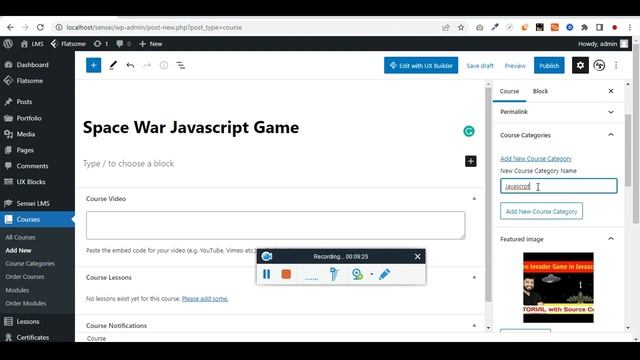Open Modules submenu item

(x=17, y=290)
